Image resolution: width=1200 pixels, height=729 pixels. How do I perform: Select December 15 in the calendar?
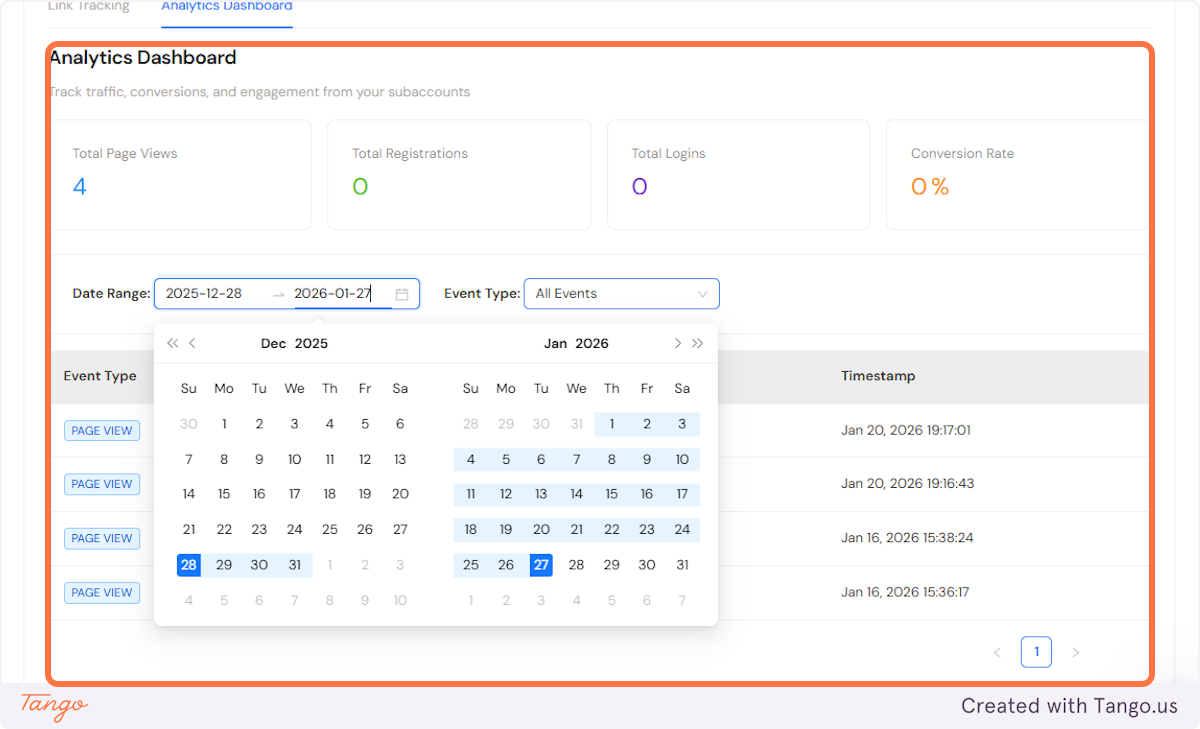(x=224, y=494)
